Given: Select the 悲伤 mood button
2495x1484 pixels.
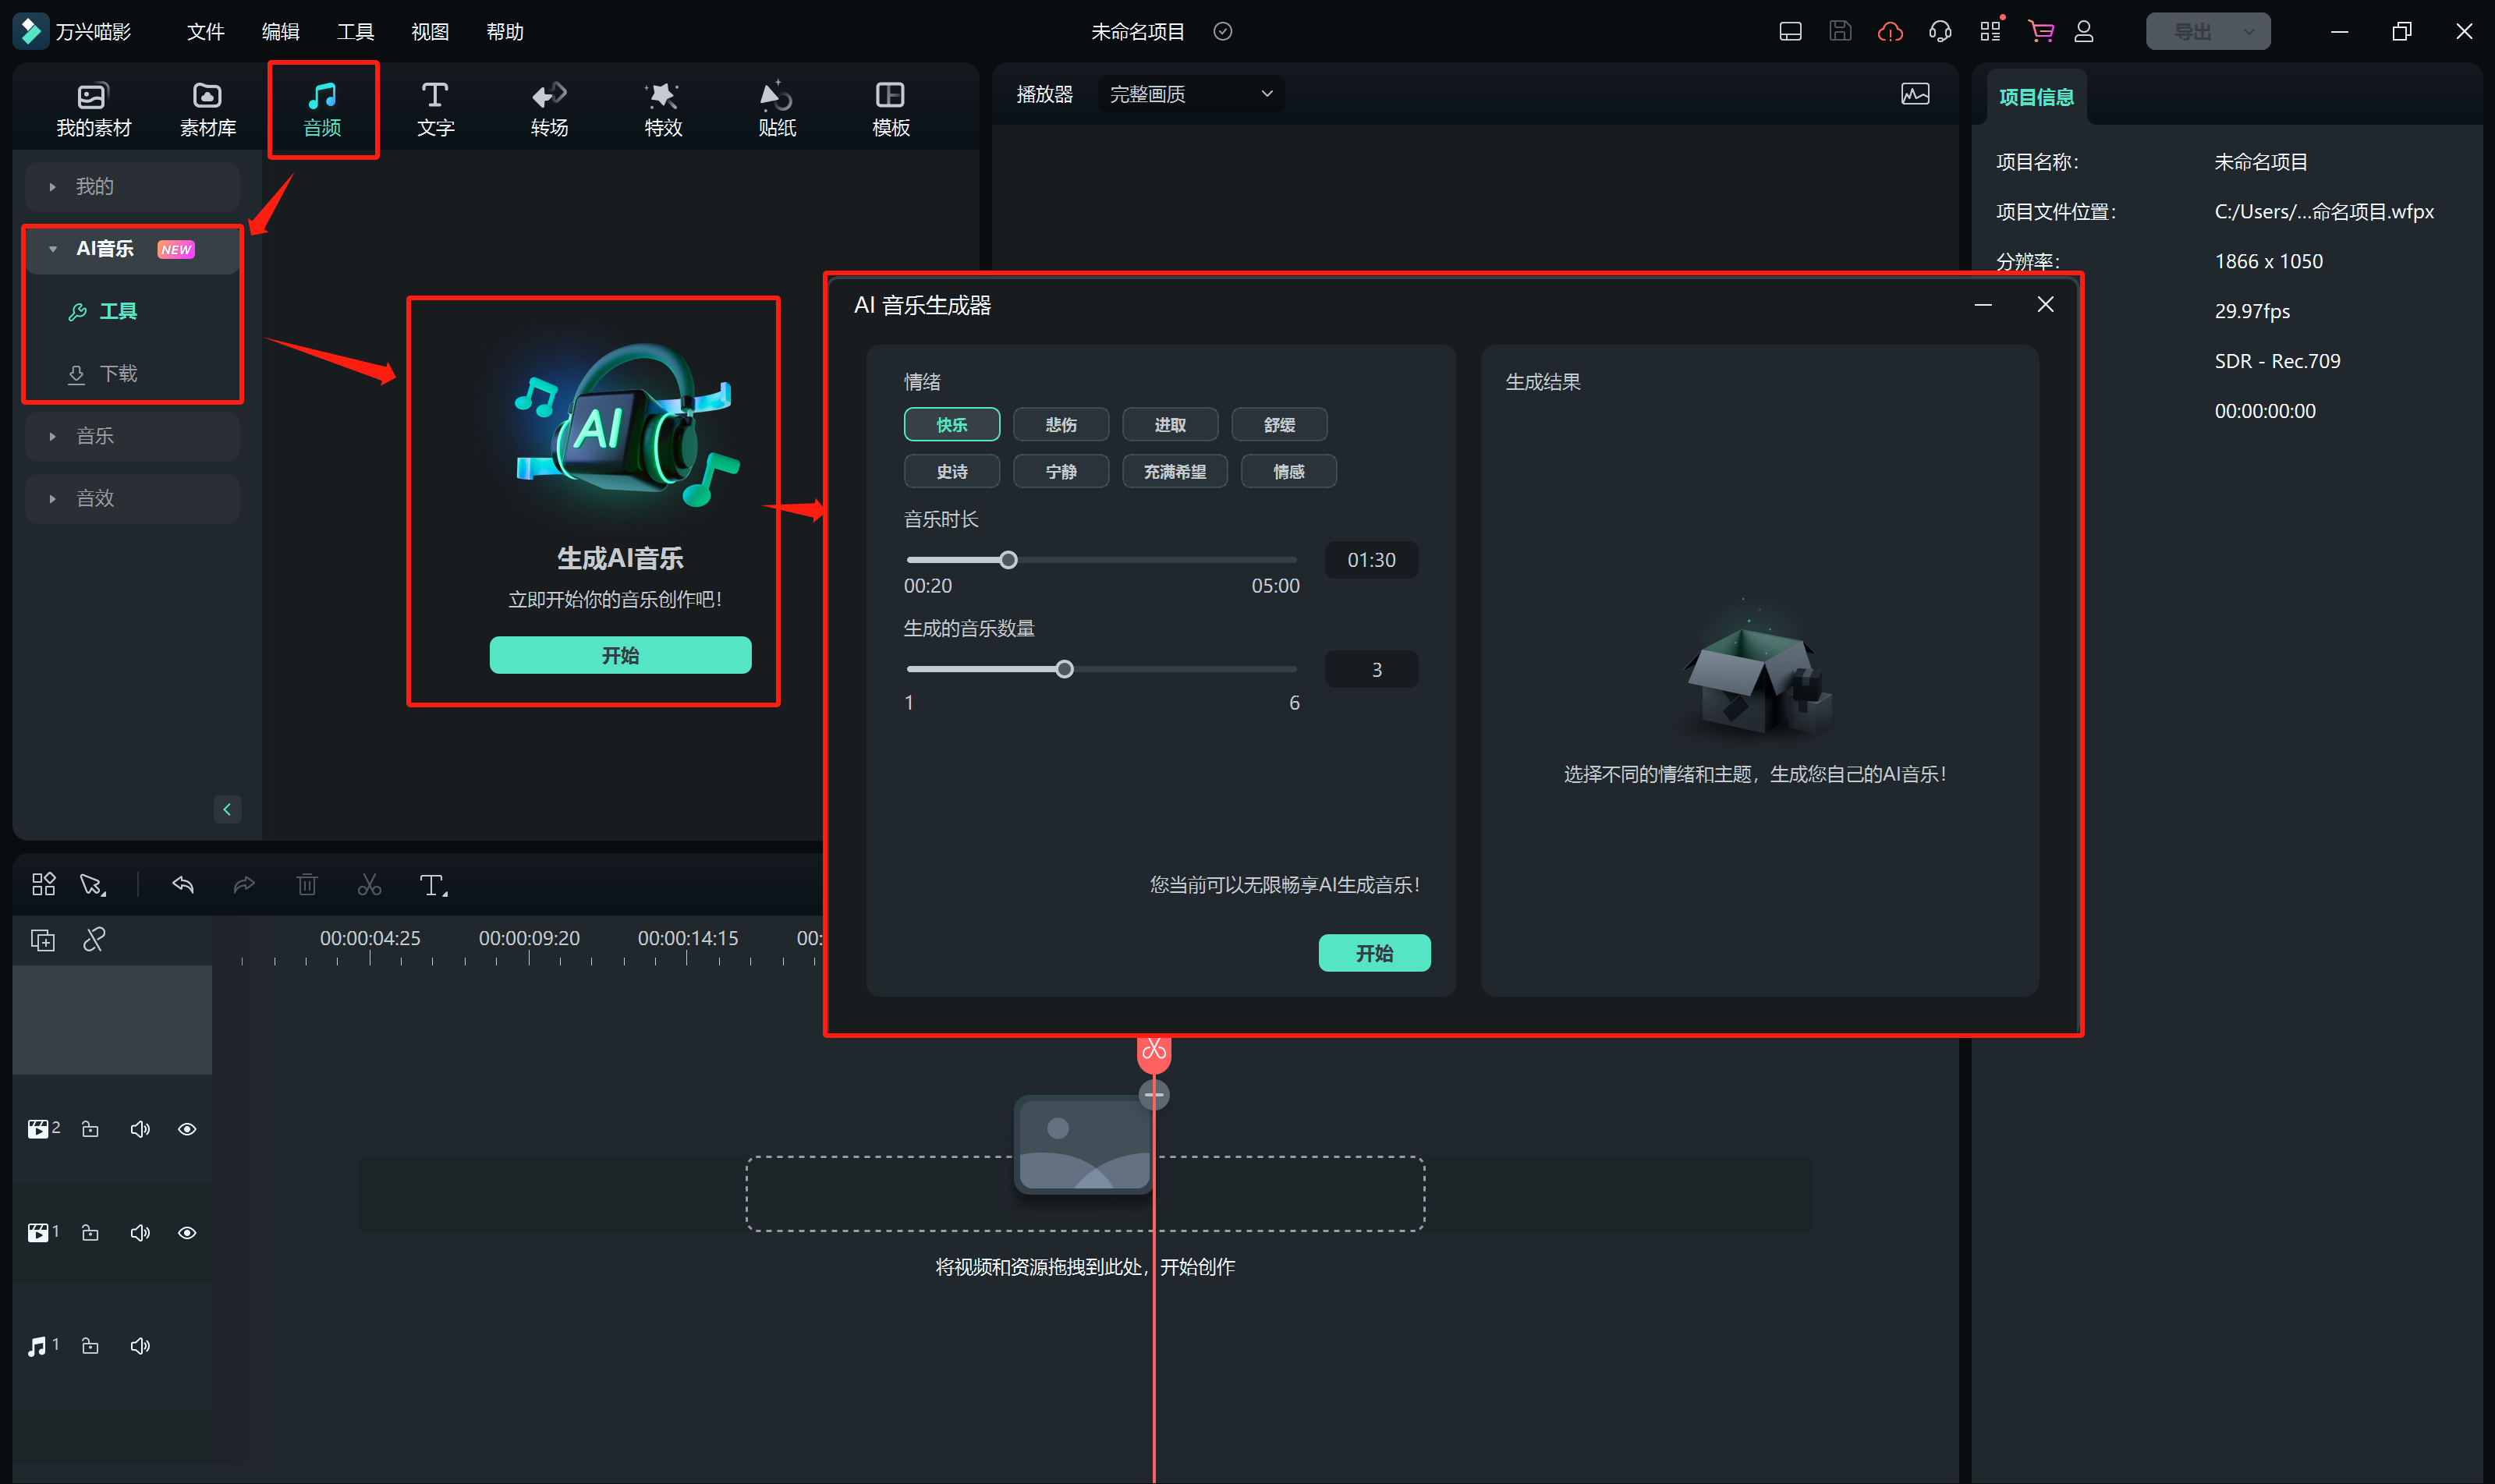Looking at the screenshot, I should (x=1060, y=425).
